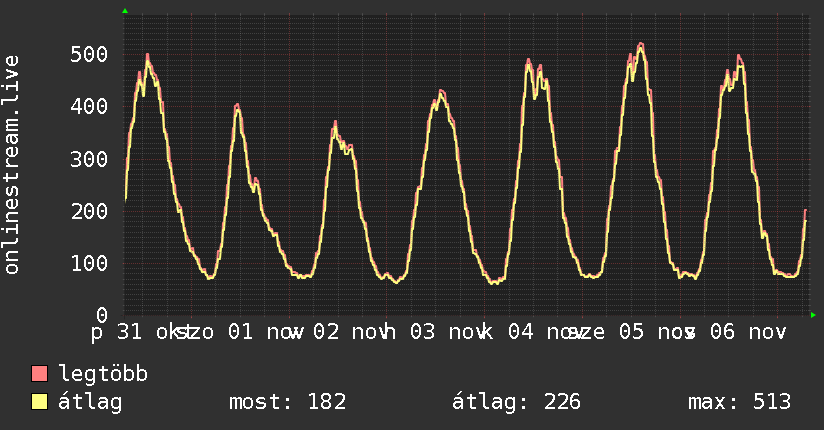Click the 400 y-axis tick label
This screenshot has width=824, height=430.
click(89, 107)
